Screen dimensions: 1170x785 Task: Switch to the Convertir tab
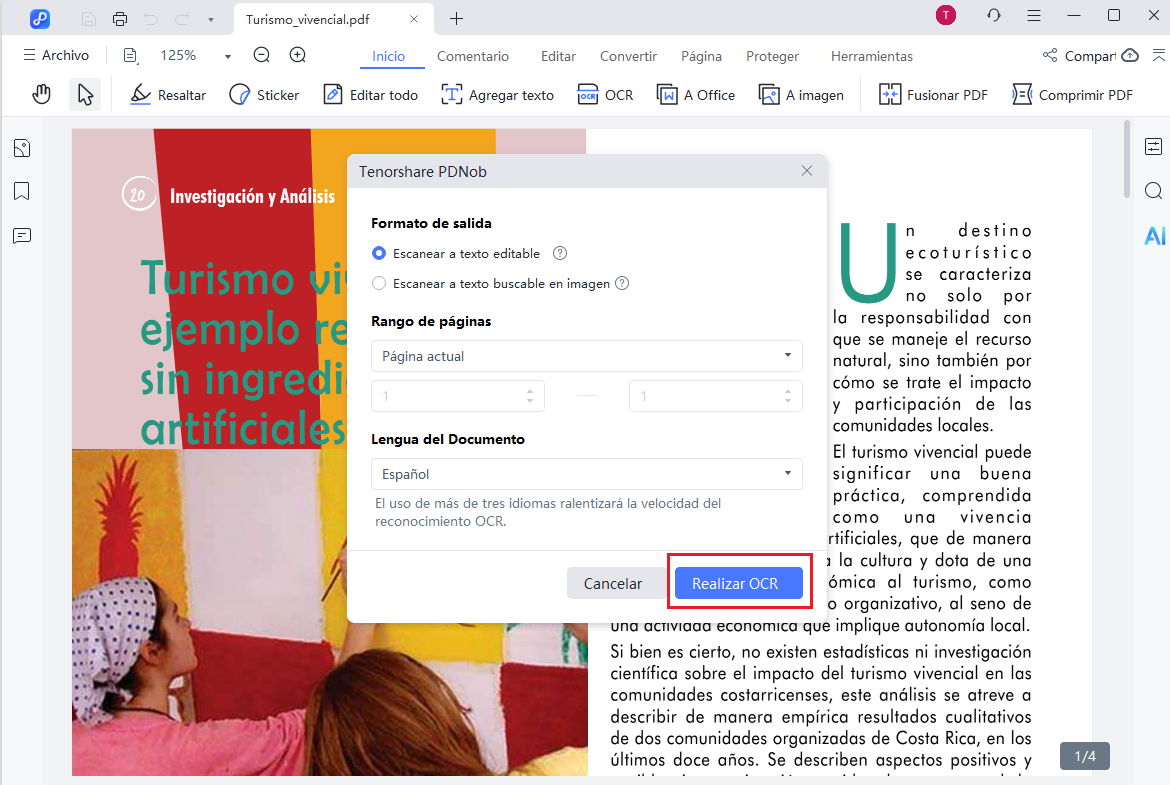628,56
